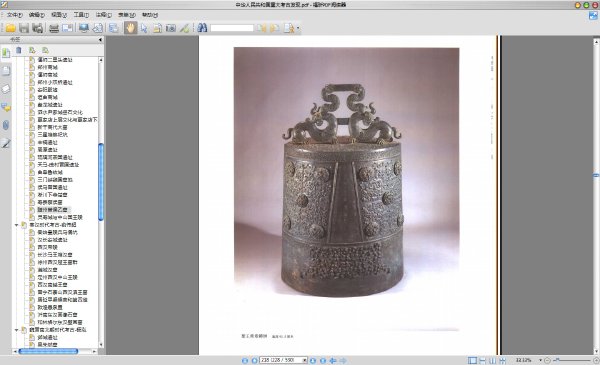600x365 pixels.
Task: Click the binoculars Find icon
Action: click(x=202, y=28)
